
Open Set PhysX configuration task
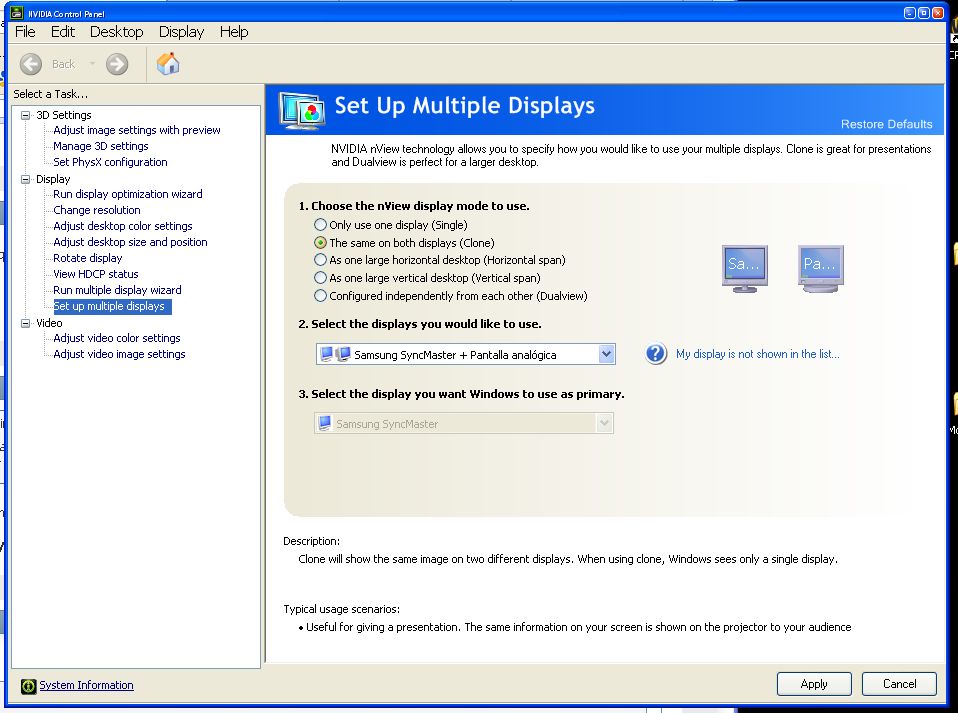coord(110,162)
